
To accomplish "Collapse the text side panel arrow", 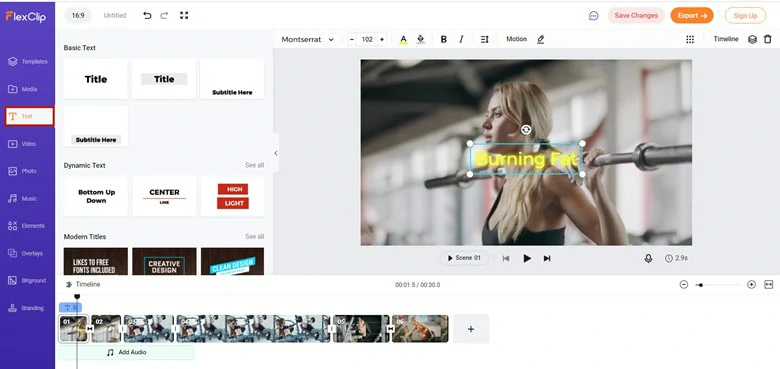I will point(276,153).
